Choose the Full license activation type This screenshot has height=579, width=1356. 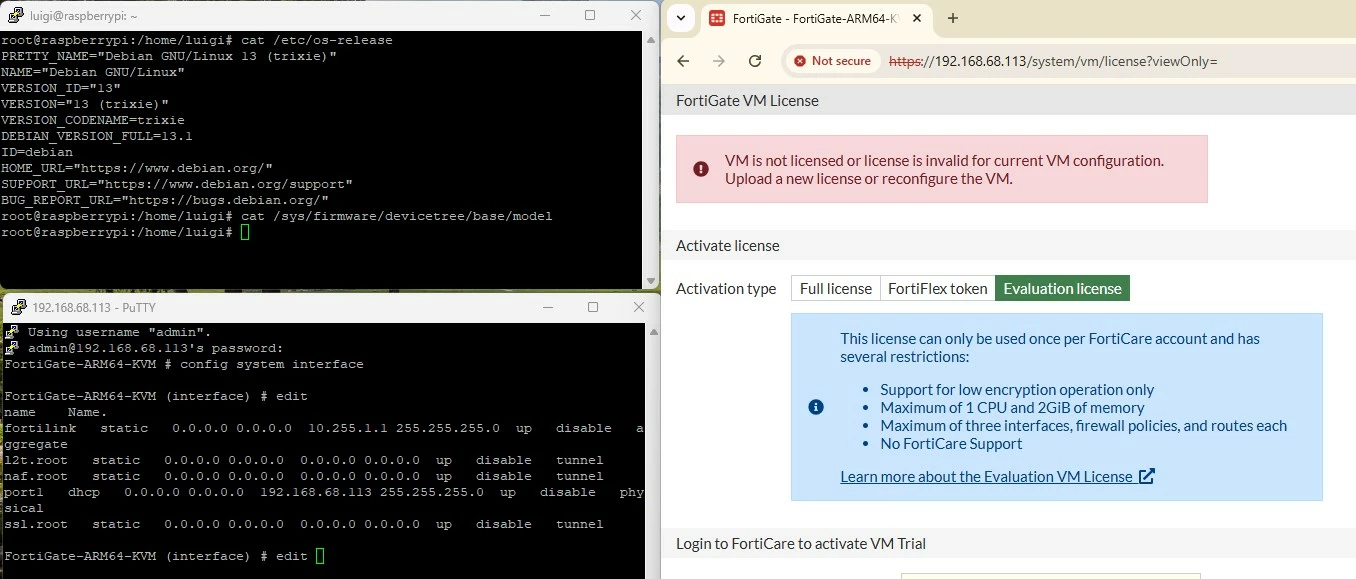[x=836, y=289]
